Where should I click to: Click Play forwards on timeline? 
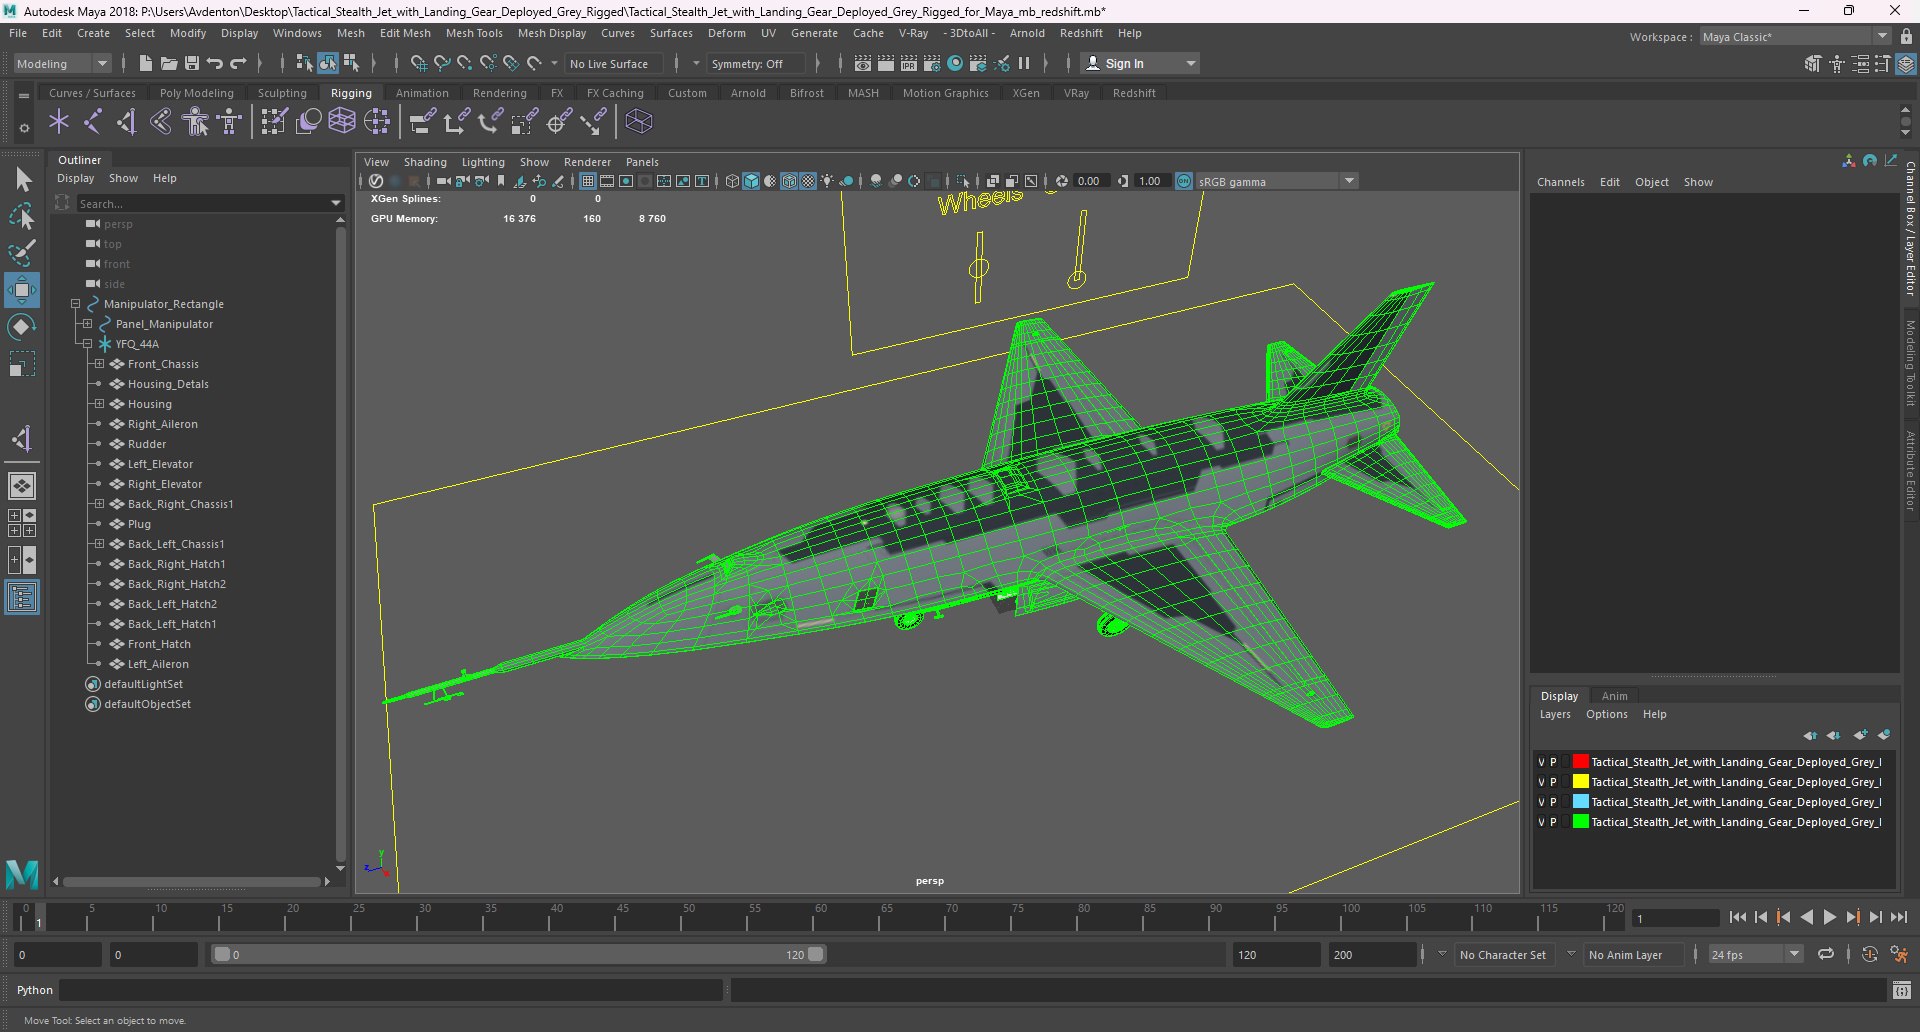(1829, 917)
